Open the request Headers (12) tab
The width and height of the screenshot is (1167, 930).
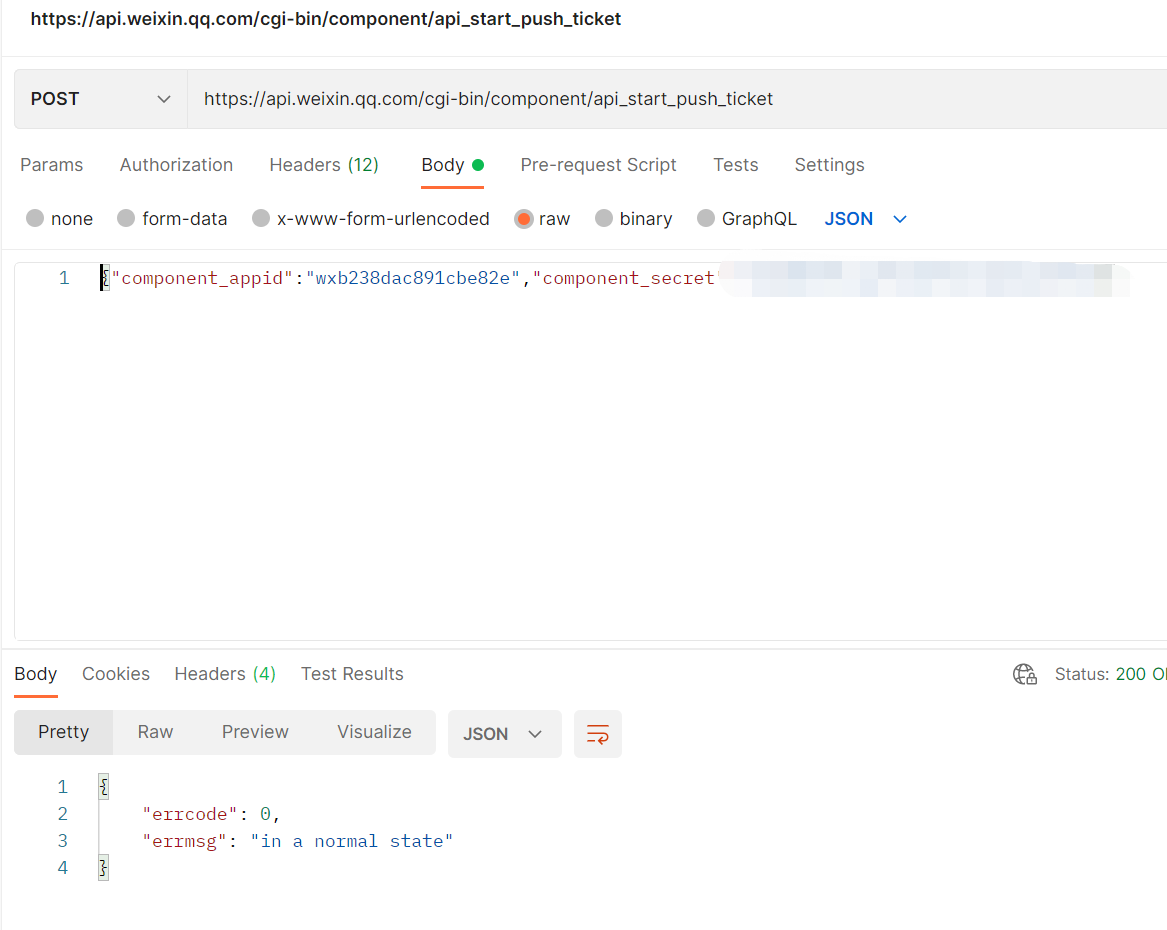[x=324, y=165]
